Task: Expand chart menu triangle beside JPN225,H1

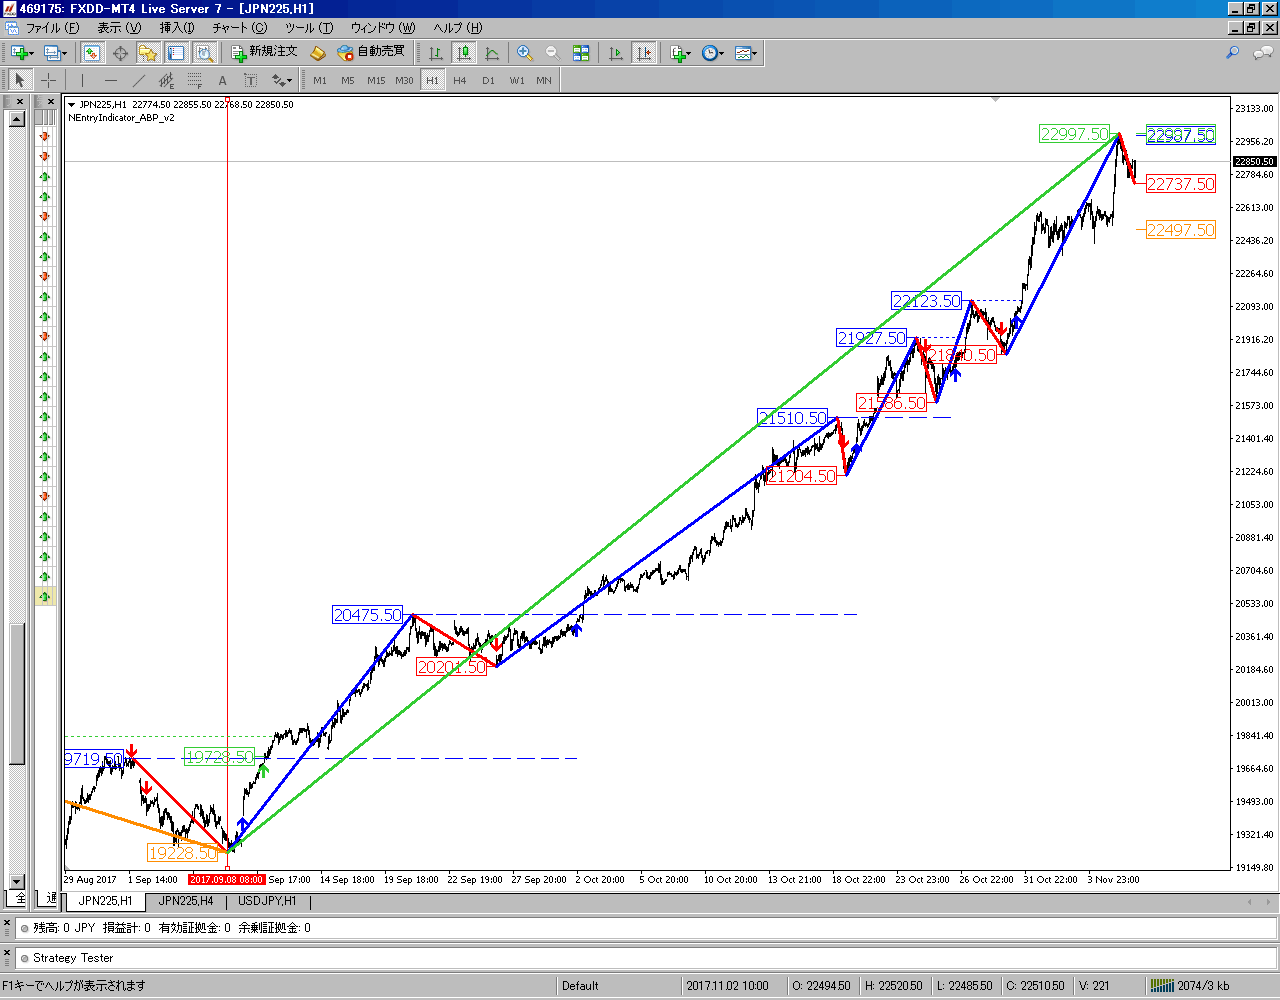Action: pyautogui.click(x=72, y=104)
